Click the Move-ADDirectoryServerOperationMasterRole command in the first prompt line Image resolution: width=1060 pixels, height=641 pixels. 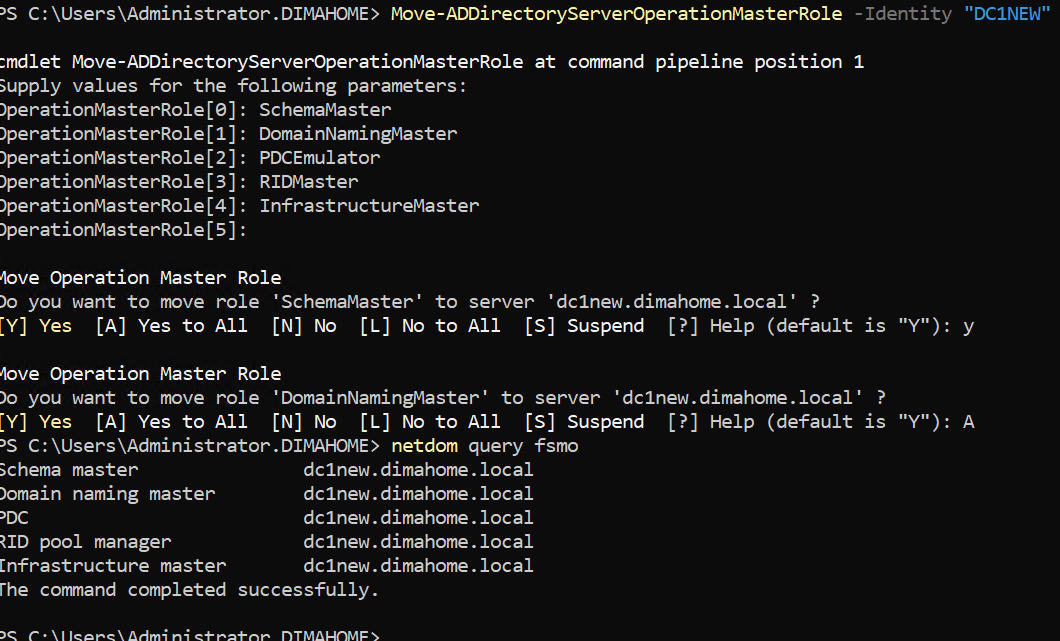click(x=616, y=14)
